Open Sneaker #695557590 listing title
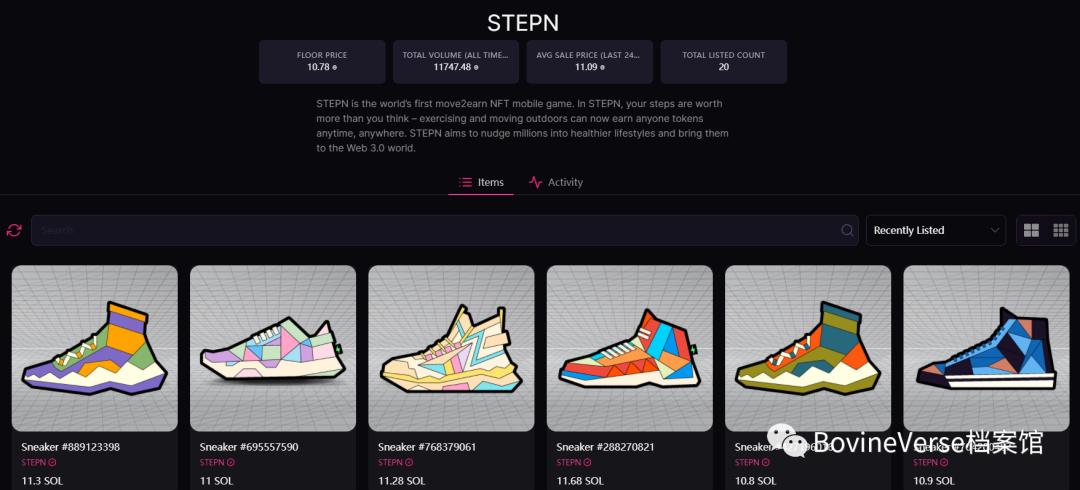The height and width of the screenshot is (490, 1080). 249,447
